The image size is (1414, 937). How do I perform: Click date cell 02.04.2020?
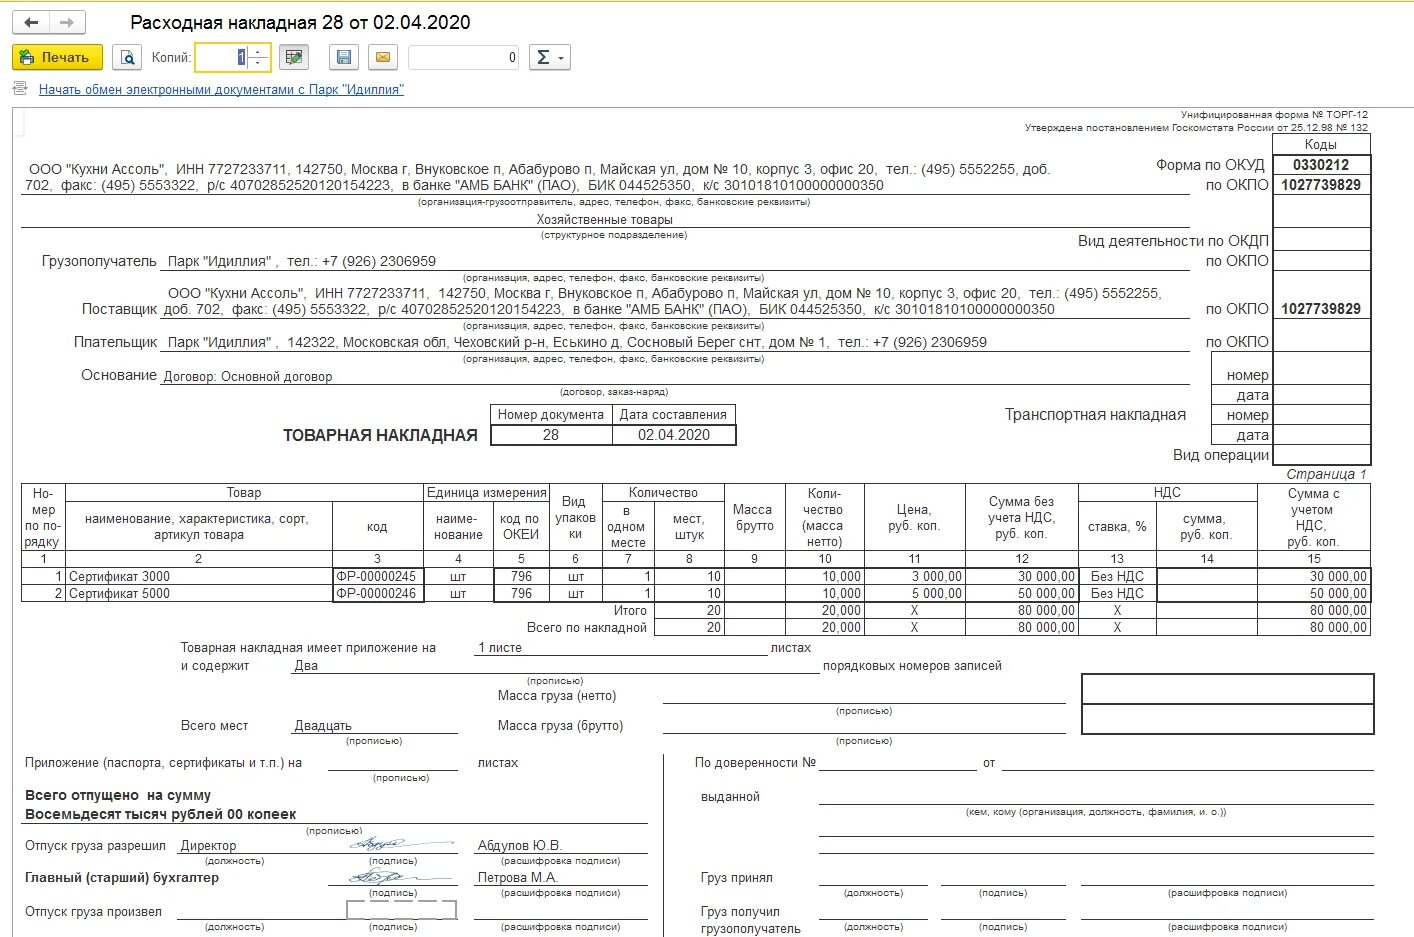click(674, 435)
